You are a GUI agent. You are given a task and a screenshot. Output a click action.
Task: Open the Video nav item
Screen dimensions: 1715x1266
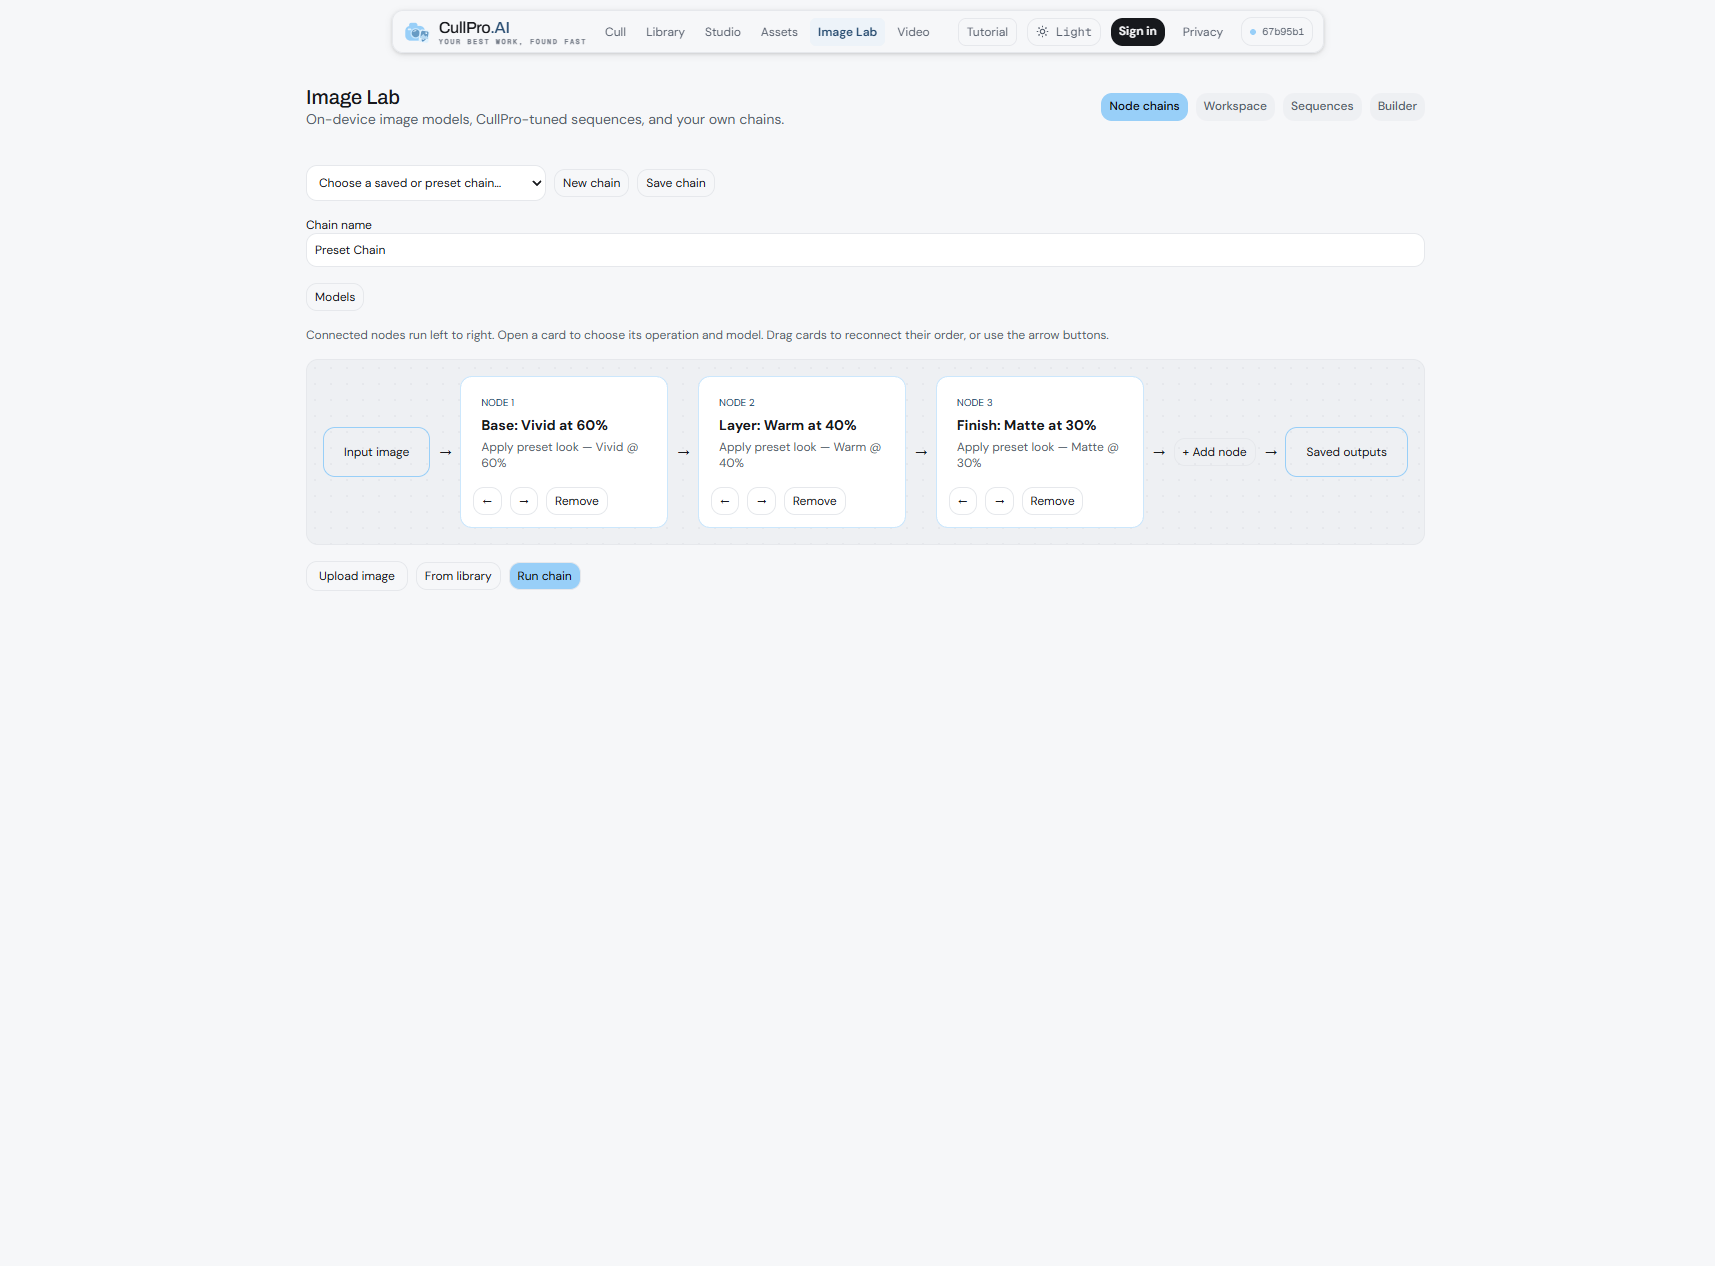tap(913, 32)
